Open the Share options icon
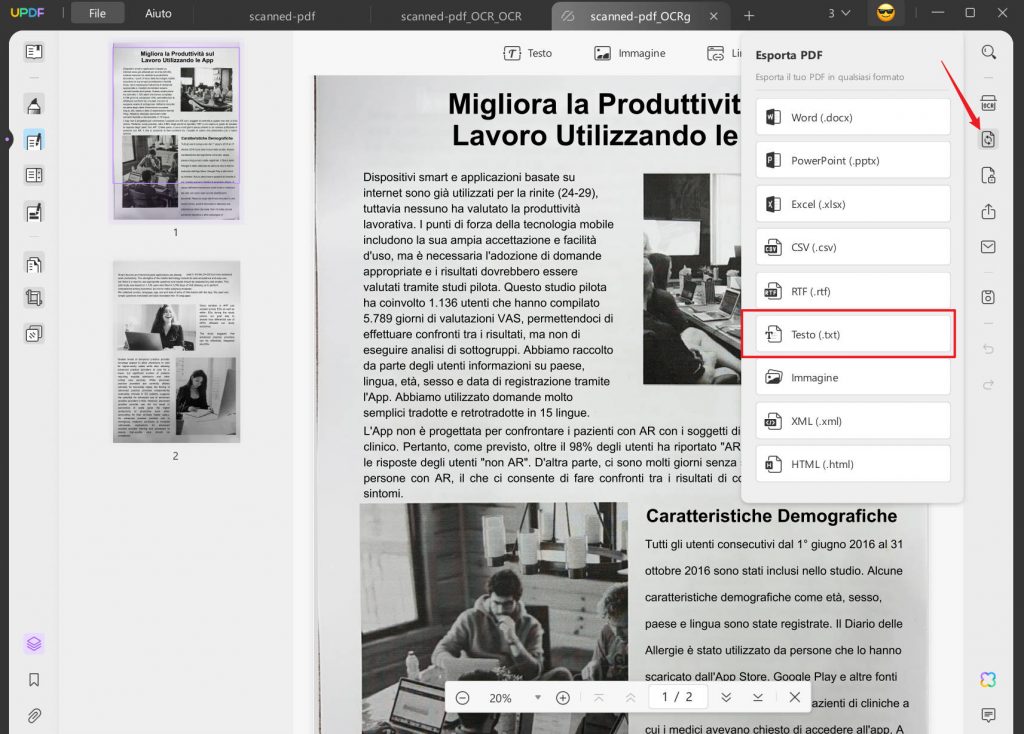This screenshot has width=1024, height=734. [x=988, y=211]
